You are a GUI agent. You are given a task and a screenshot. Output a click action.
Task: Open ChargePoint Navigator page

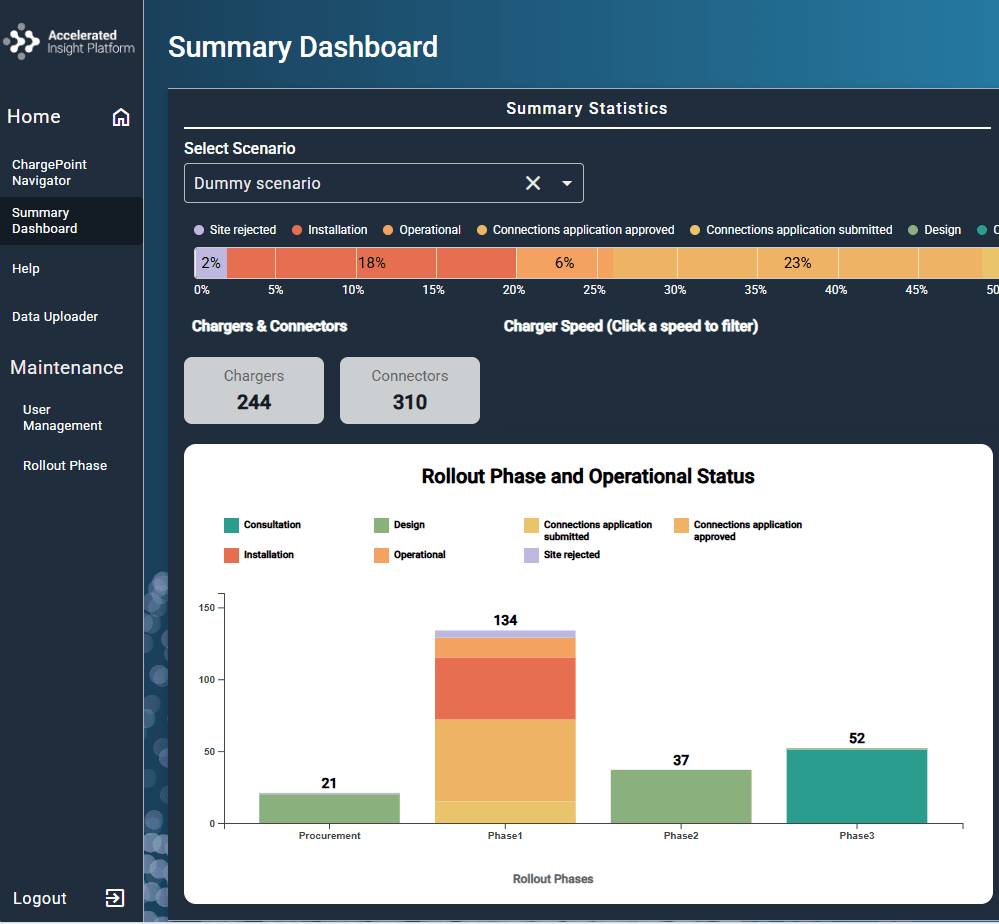coord(50,173)
